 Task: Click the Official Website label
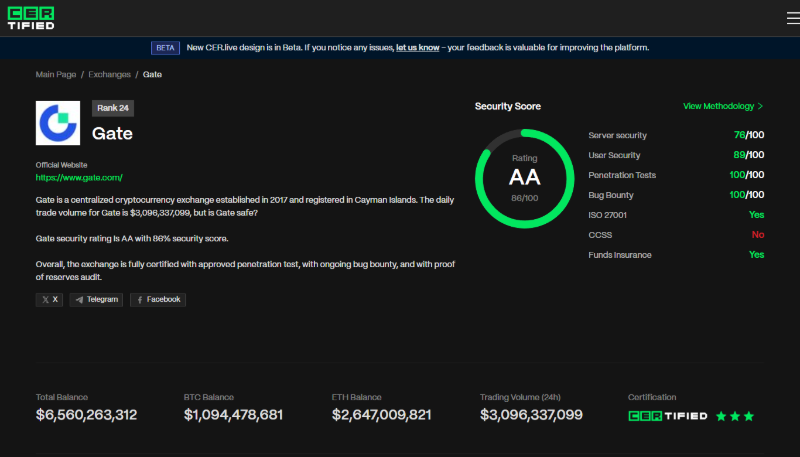point(61,165)
